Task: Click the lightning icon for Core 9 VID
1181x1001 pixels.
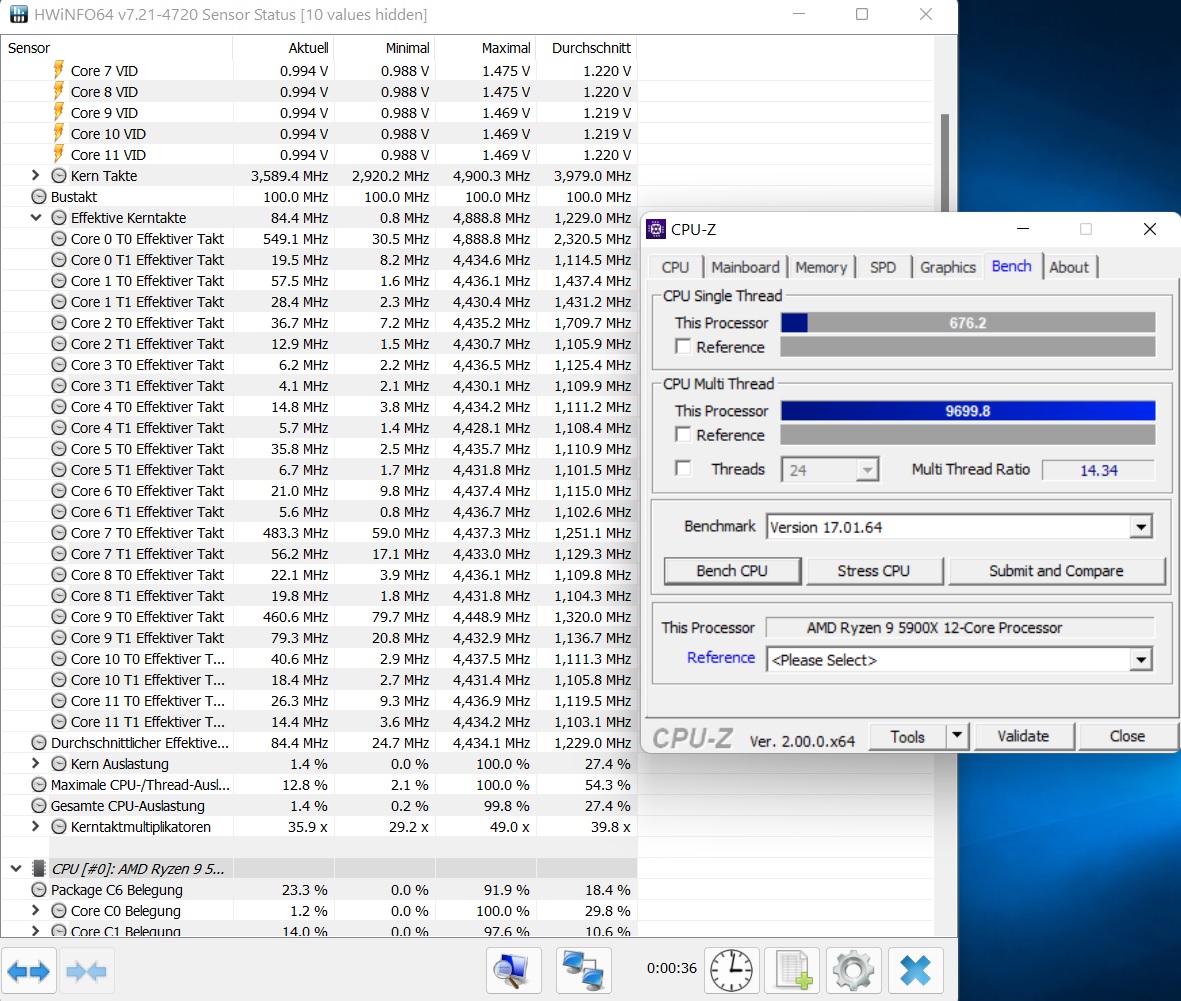Action: [59, 112]
